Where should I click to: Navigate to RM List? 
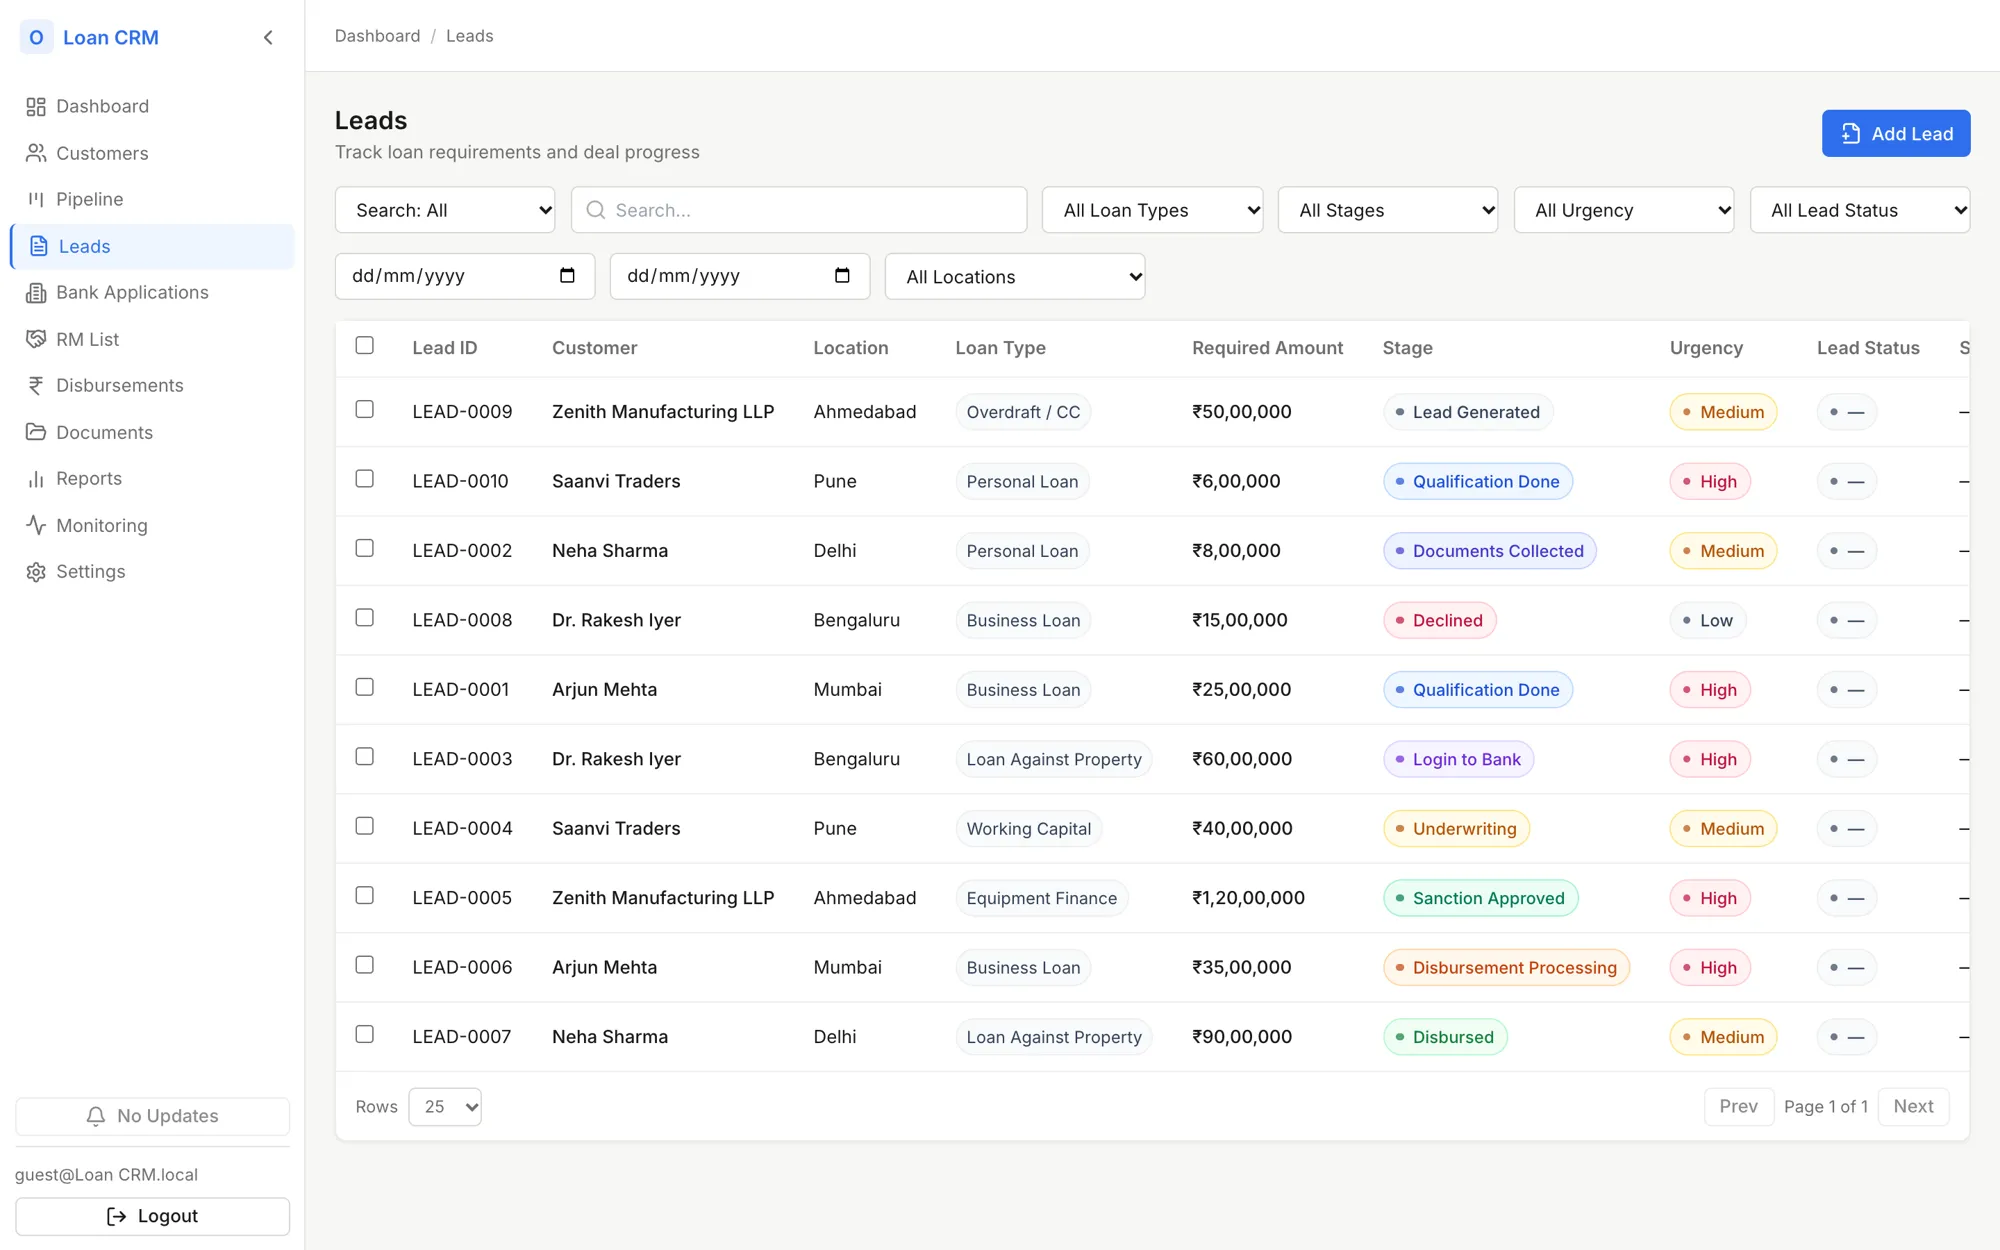(x=152, y=339)
